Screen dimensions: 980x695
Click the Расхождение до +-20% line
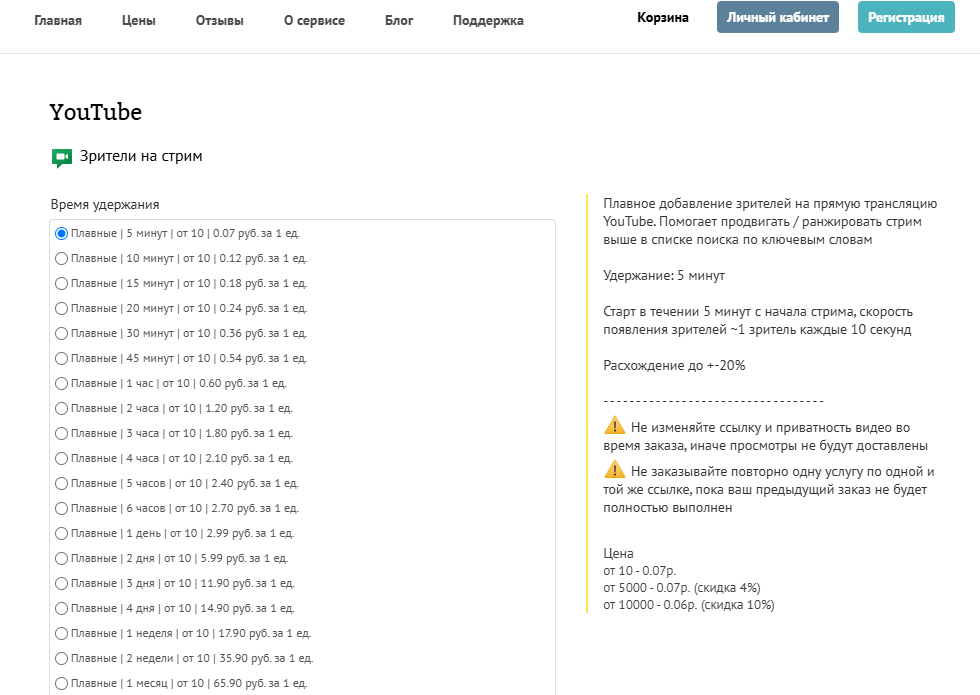click(x=674, y=366)
